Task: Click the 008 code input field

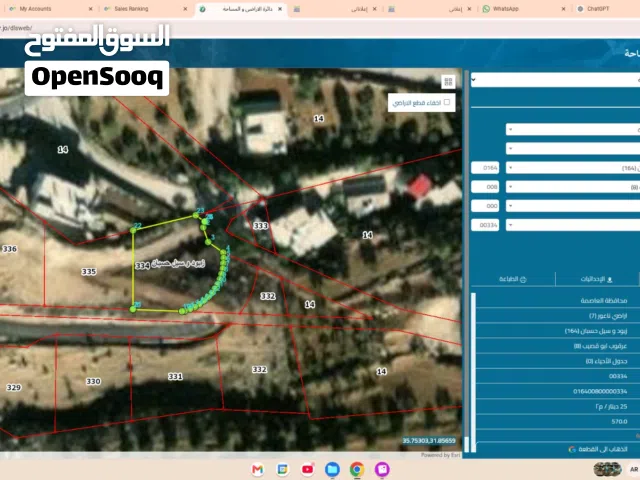Action: [x=485, y=187]
